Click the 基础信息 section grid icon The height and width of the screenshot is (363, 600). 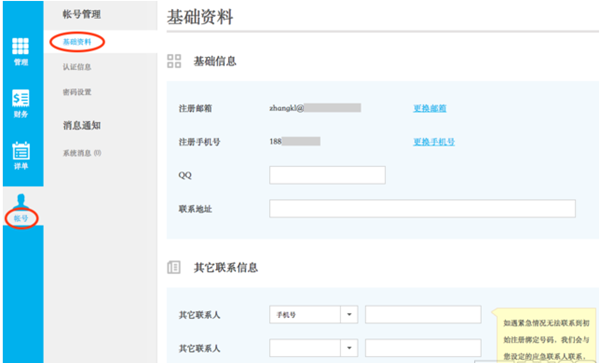(174, 61)
